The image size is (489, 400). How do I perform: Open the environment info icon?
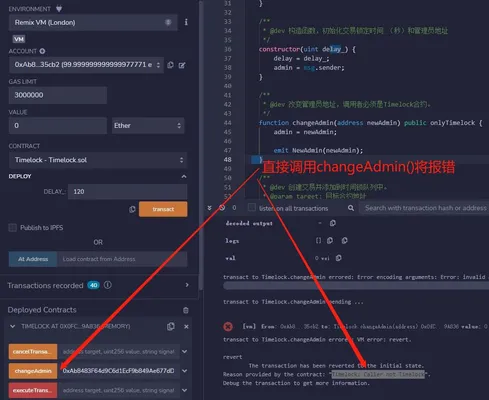[186, 22]
